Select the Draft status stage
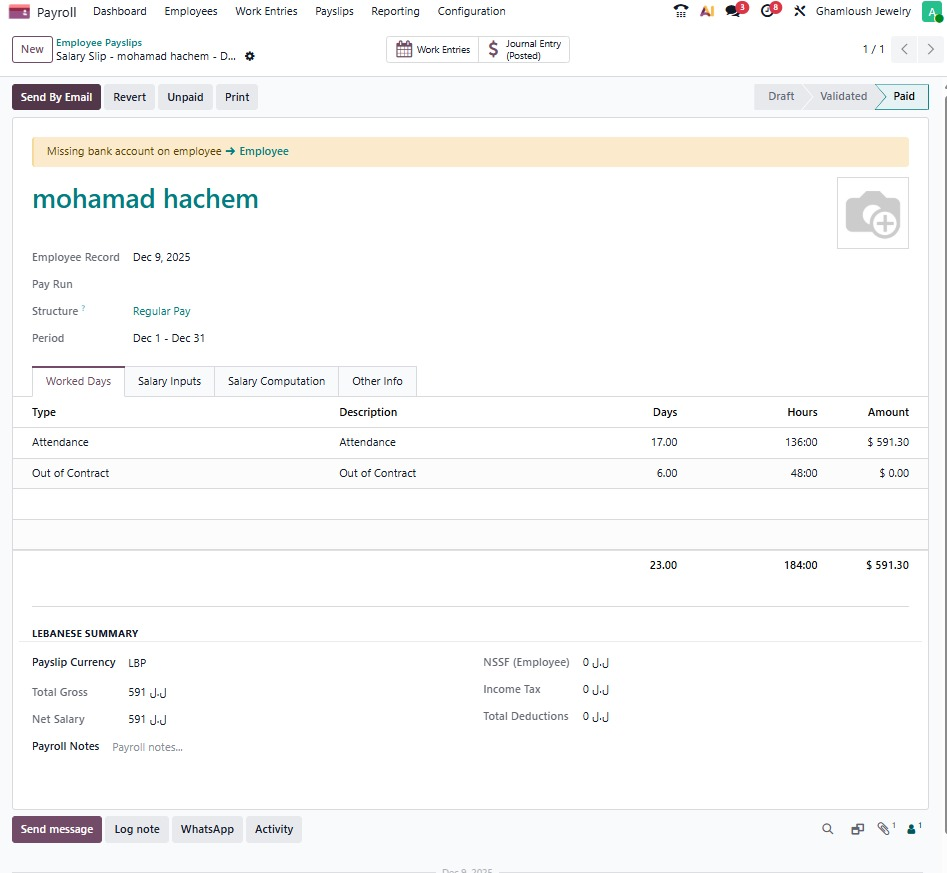 781,97
